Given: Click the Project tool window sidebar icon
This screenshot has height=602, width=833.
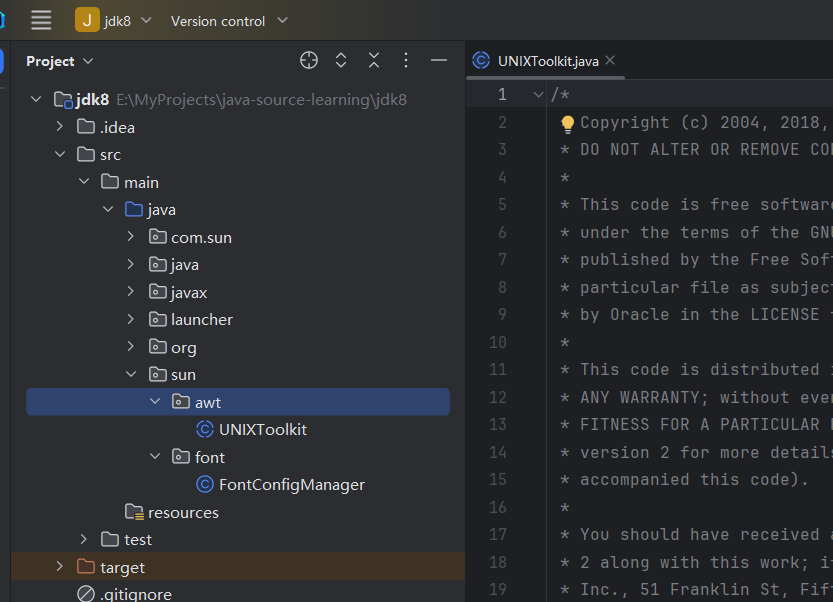Looking at the screenshot, I should [3, 61].
